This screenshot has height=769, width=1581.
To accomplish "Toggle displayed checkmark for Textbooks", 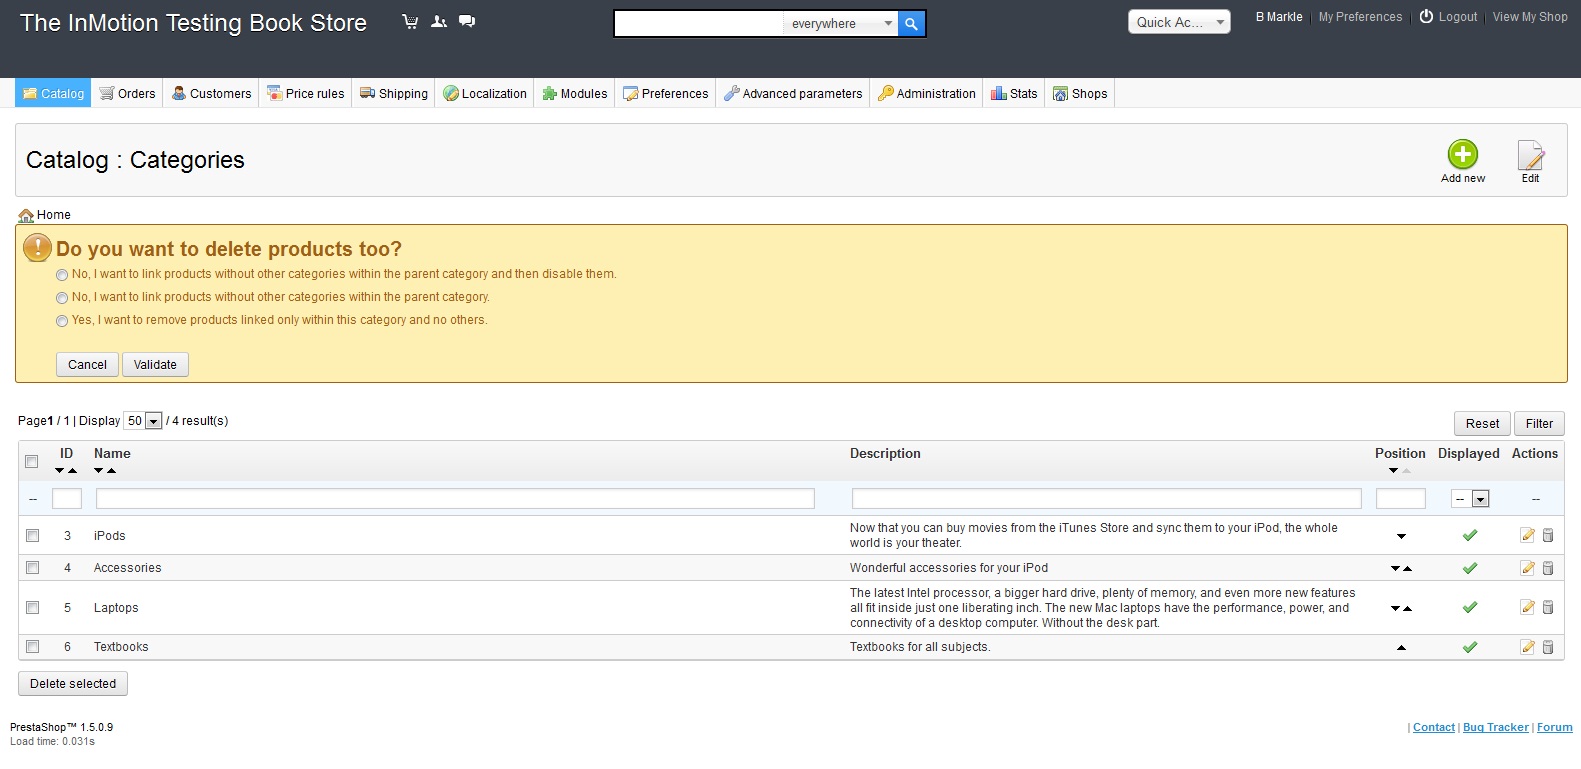I will point(1470,647).
